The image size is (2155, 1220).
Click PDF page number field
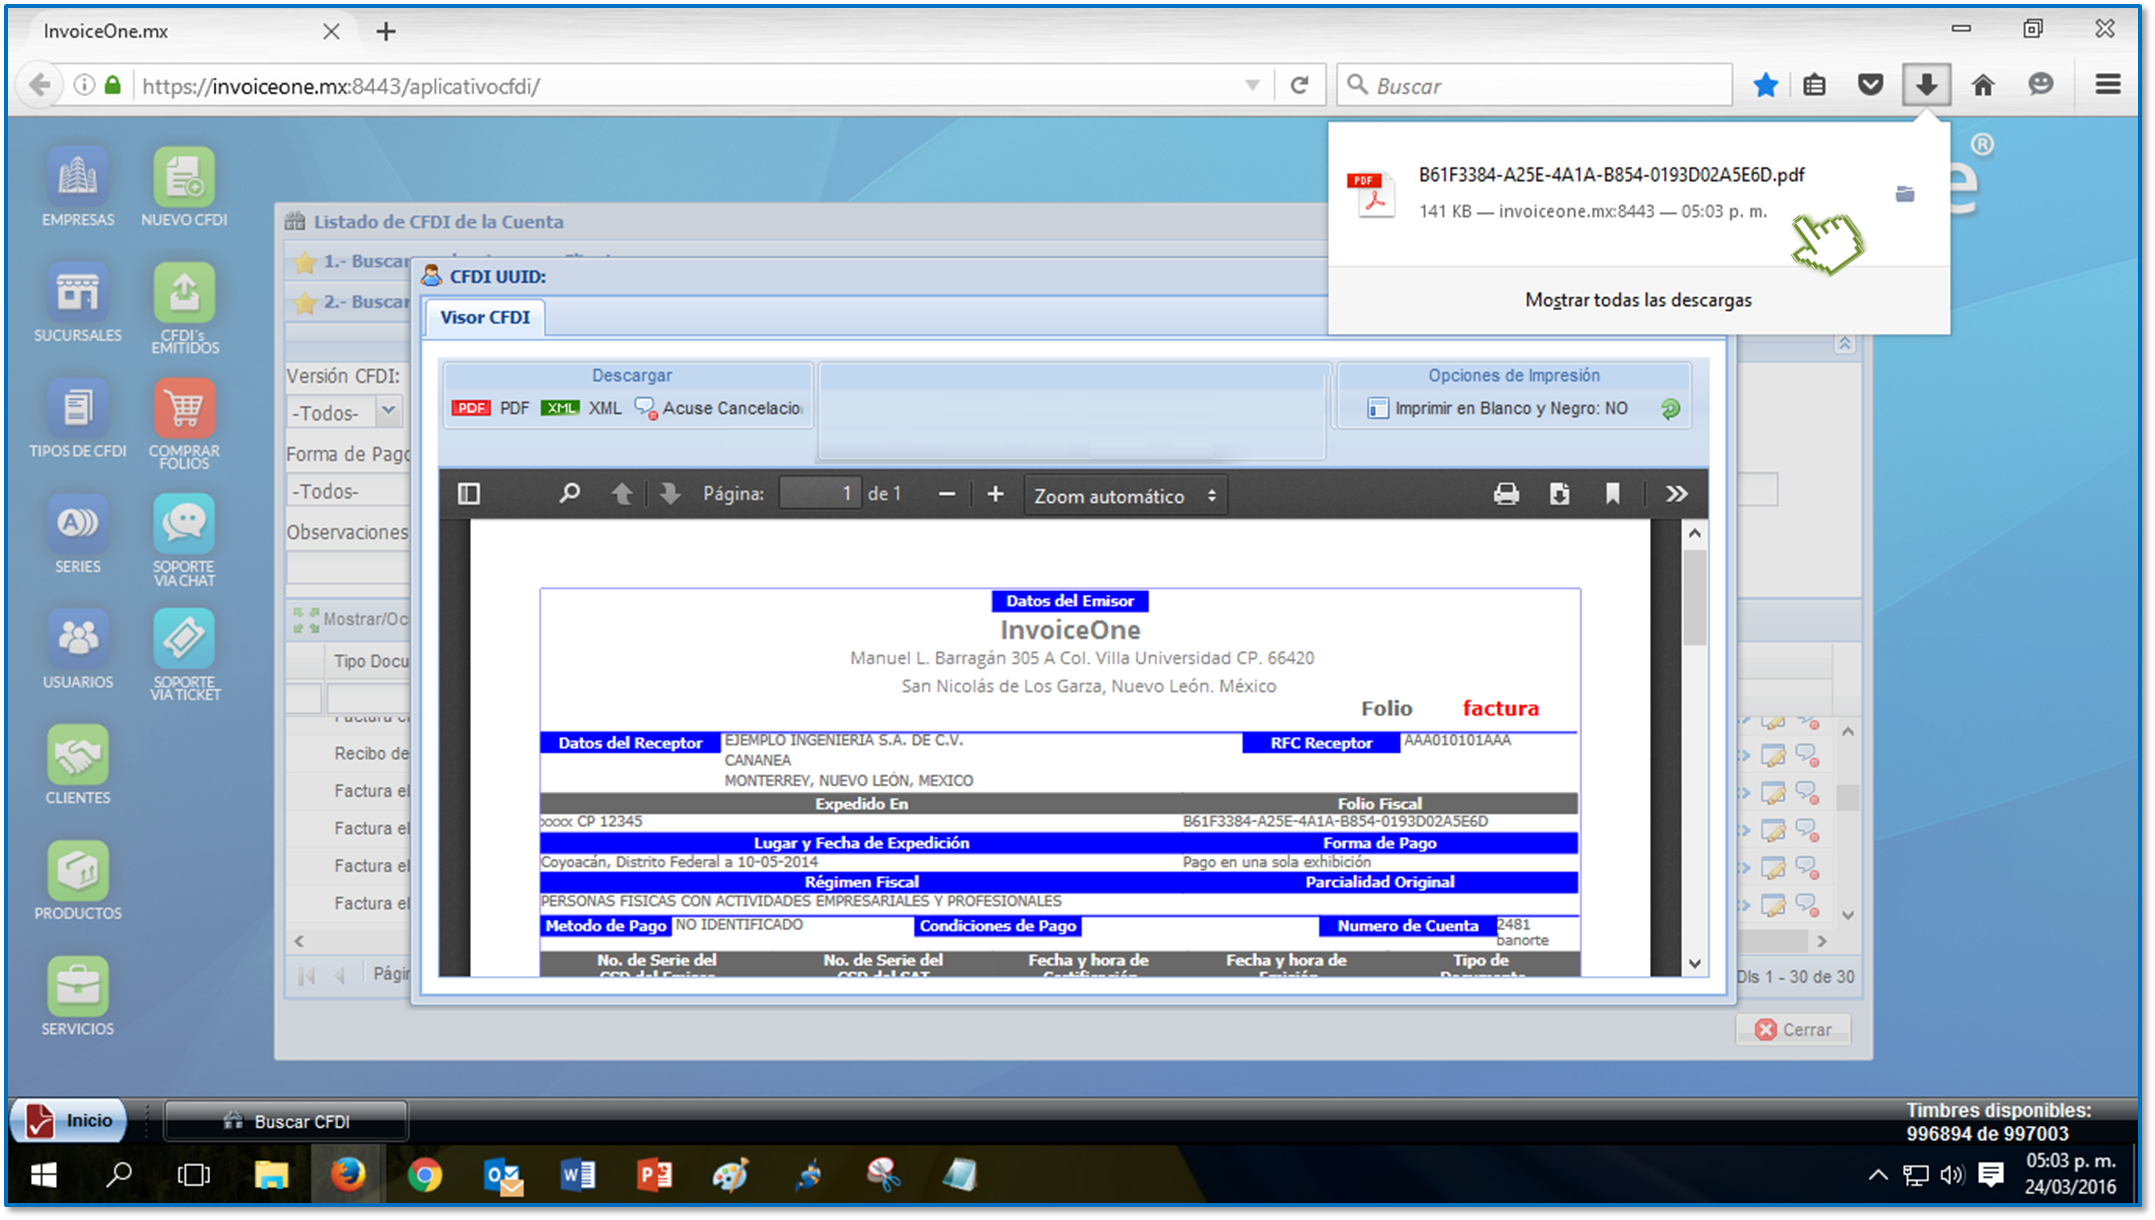pos(820,494)
